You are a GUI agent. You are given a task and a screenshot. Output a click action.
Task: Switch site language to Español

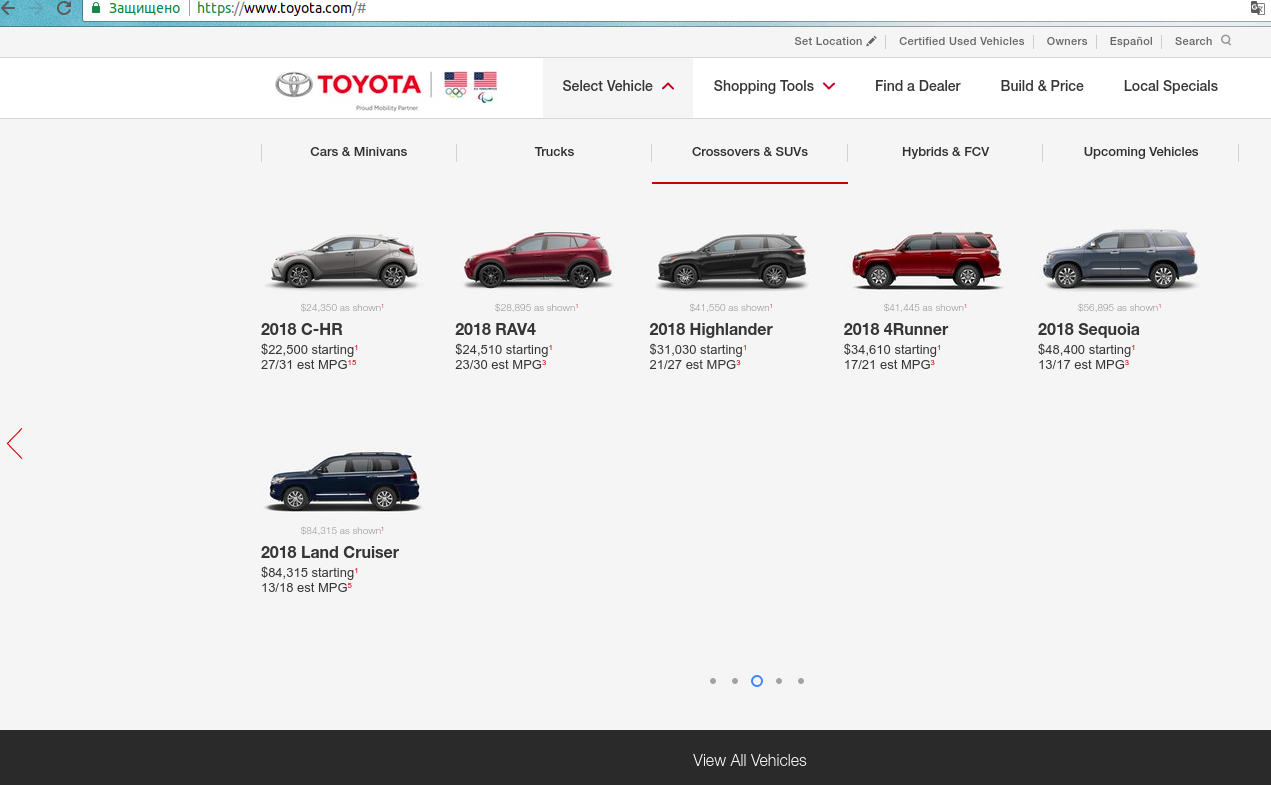tap(1131, 41)
